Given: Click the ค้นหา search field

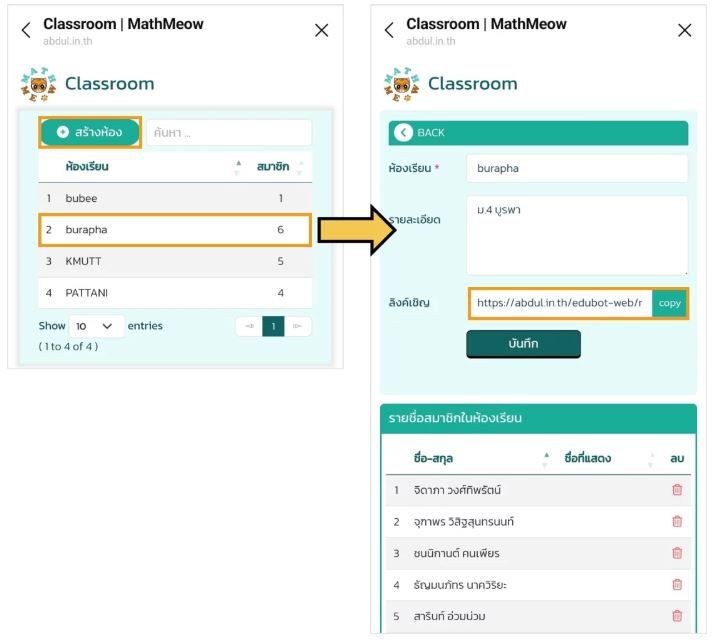Looking at the screenshot, I should (229, 133).
